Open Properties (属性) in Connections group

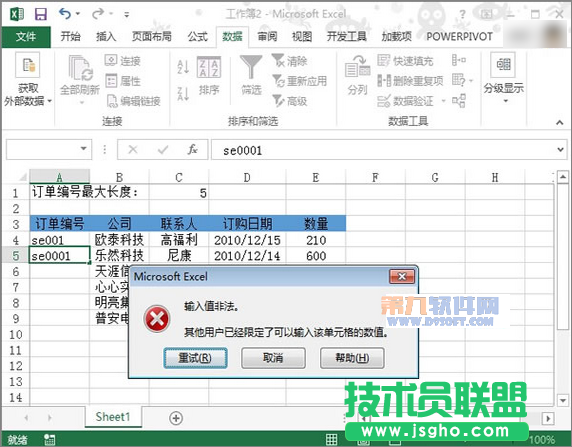[123, 81]
